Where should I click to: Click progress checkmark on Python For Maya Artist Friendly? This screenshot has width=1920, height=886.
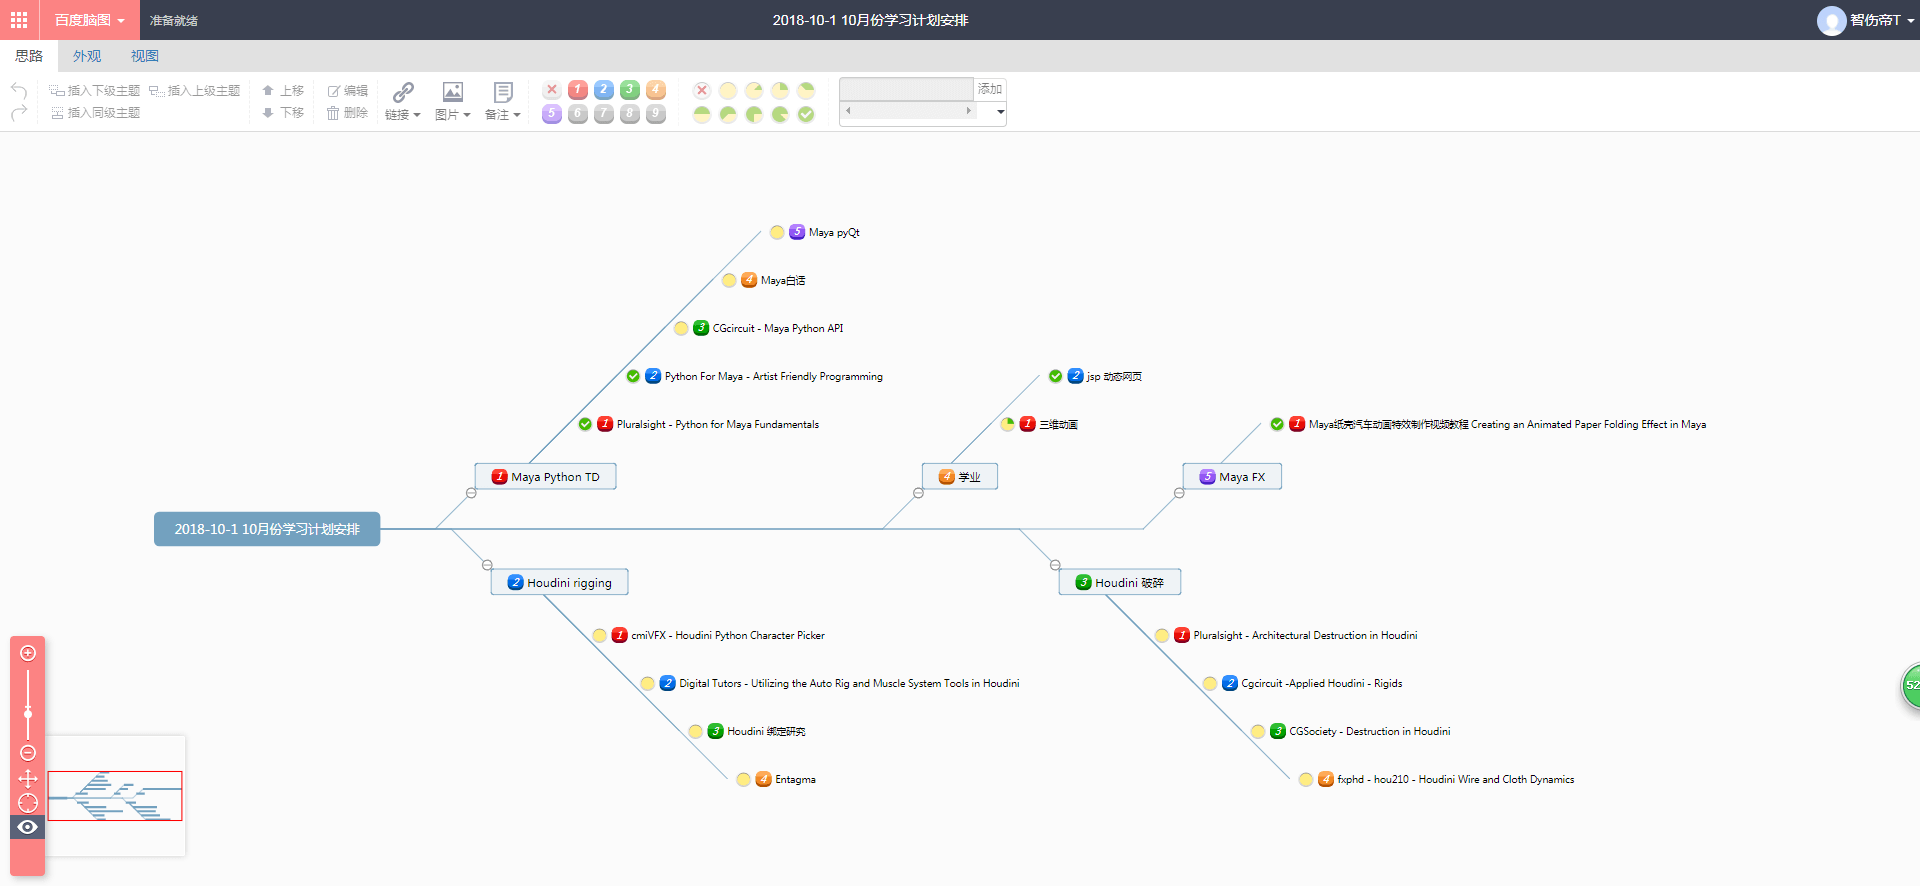click(x=633, y=376)
